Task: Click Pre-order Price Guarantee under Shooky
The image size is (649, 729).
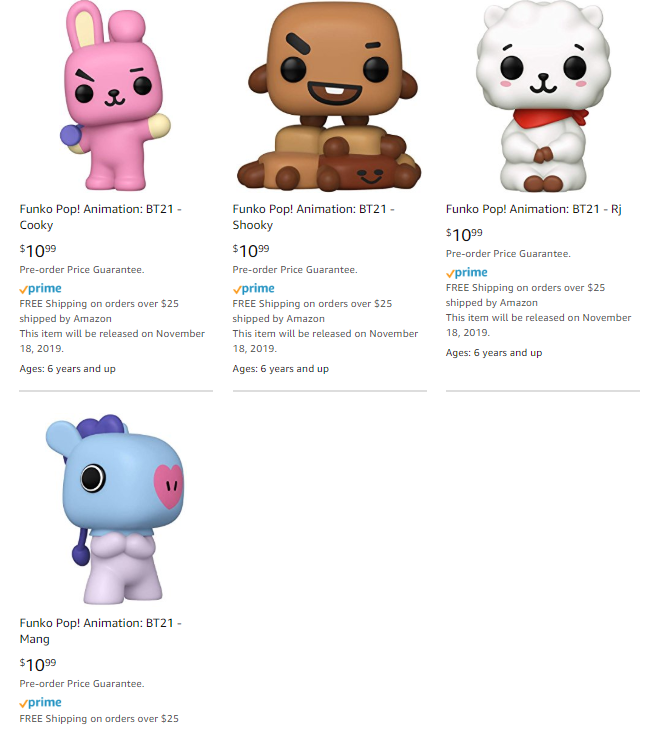Action: pyautogui.click(x=295, y=270)
